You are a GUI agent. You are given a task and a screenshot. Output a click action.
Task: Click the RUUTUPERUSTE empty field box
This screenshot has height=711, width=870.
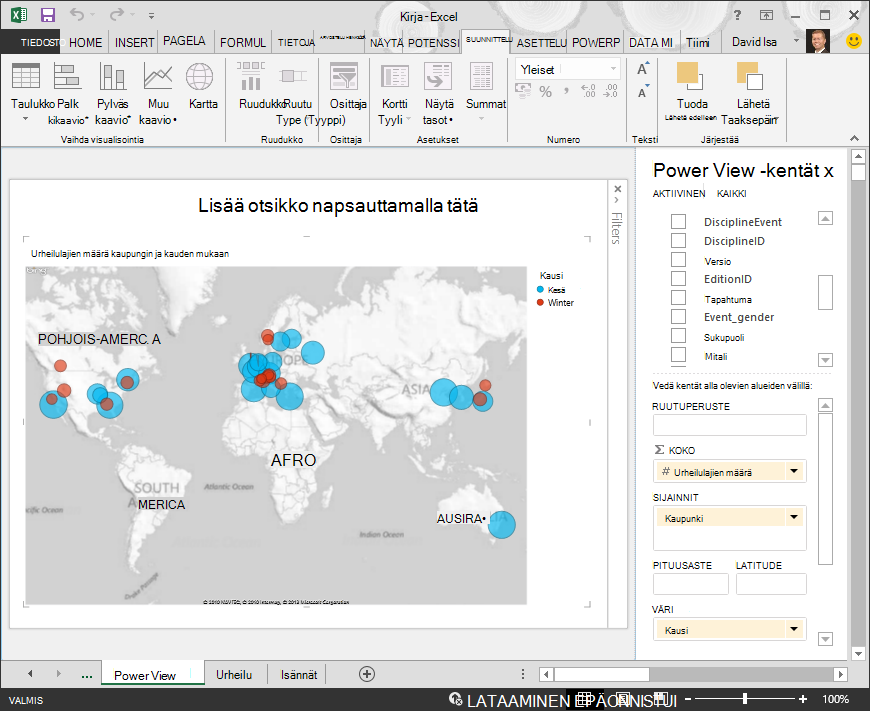point(729,425)
